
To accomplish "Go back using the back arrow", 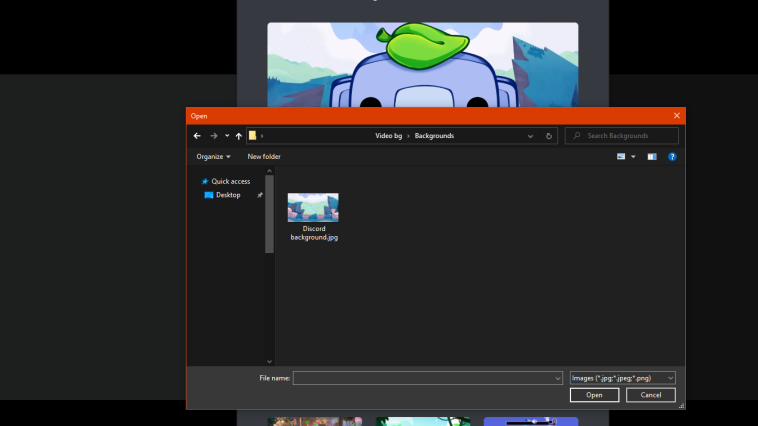I will (197, 136).
